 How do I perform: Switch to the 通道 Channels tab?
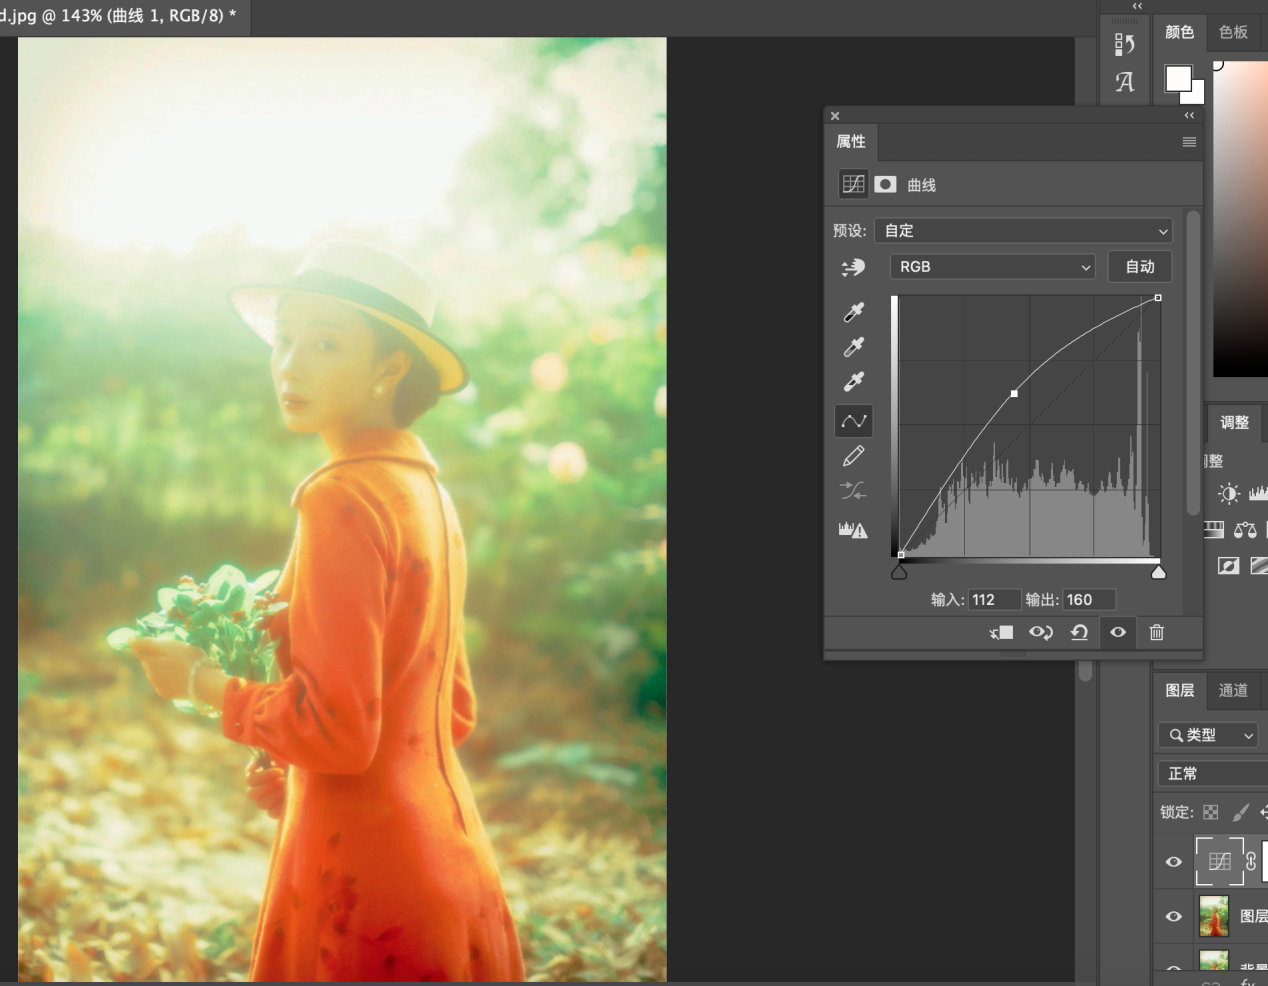click(x=1233, y=690)
